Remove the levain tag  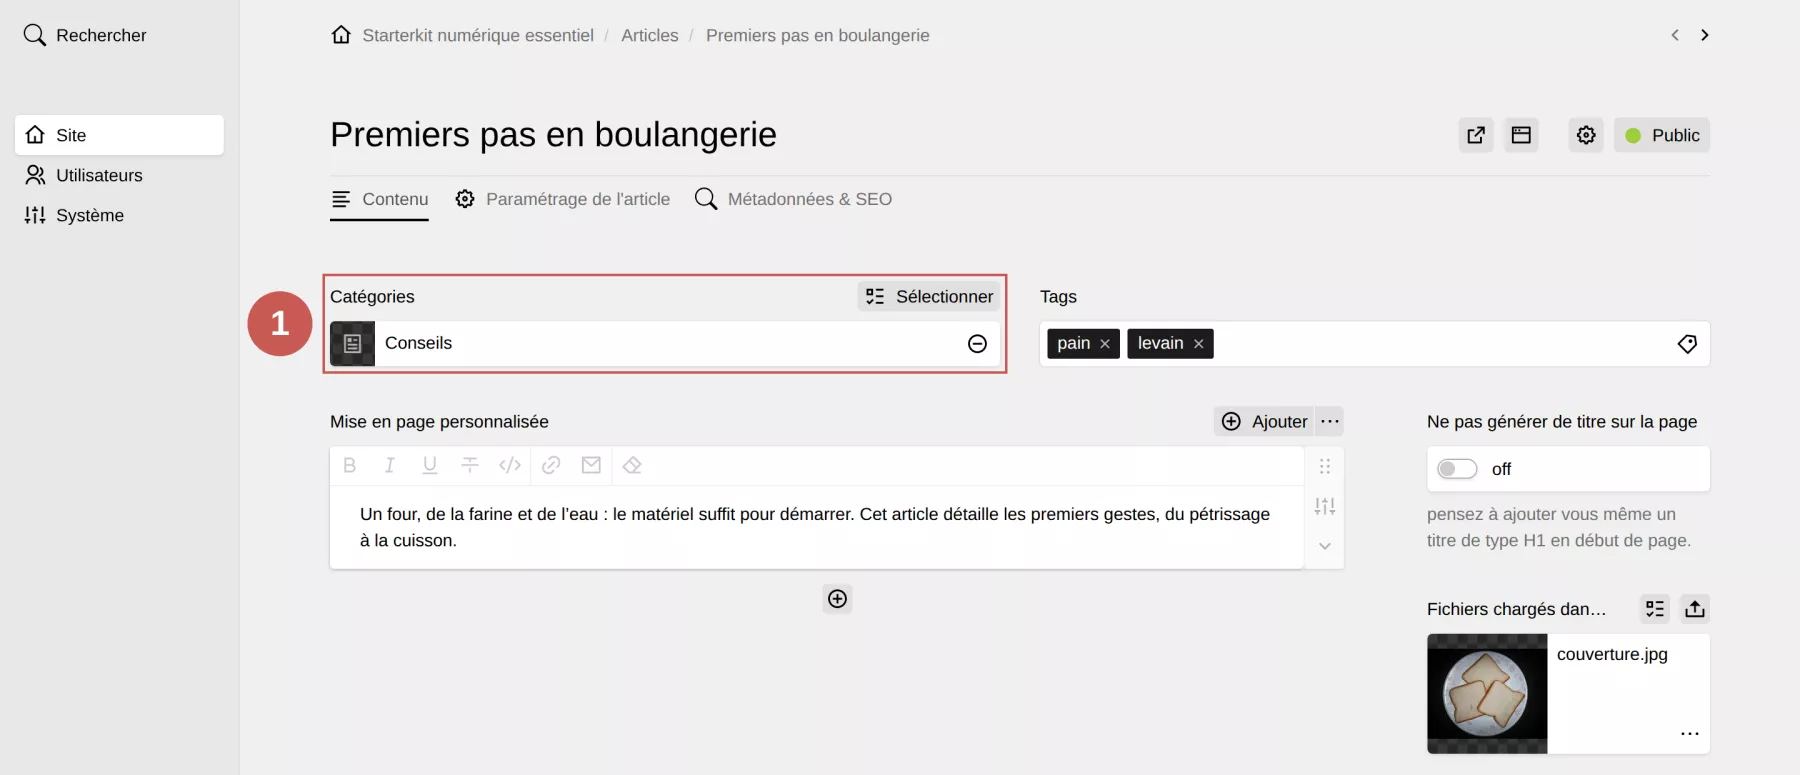tap(1198, 344)
